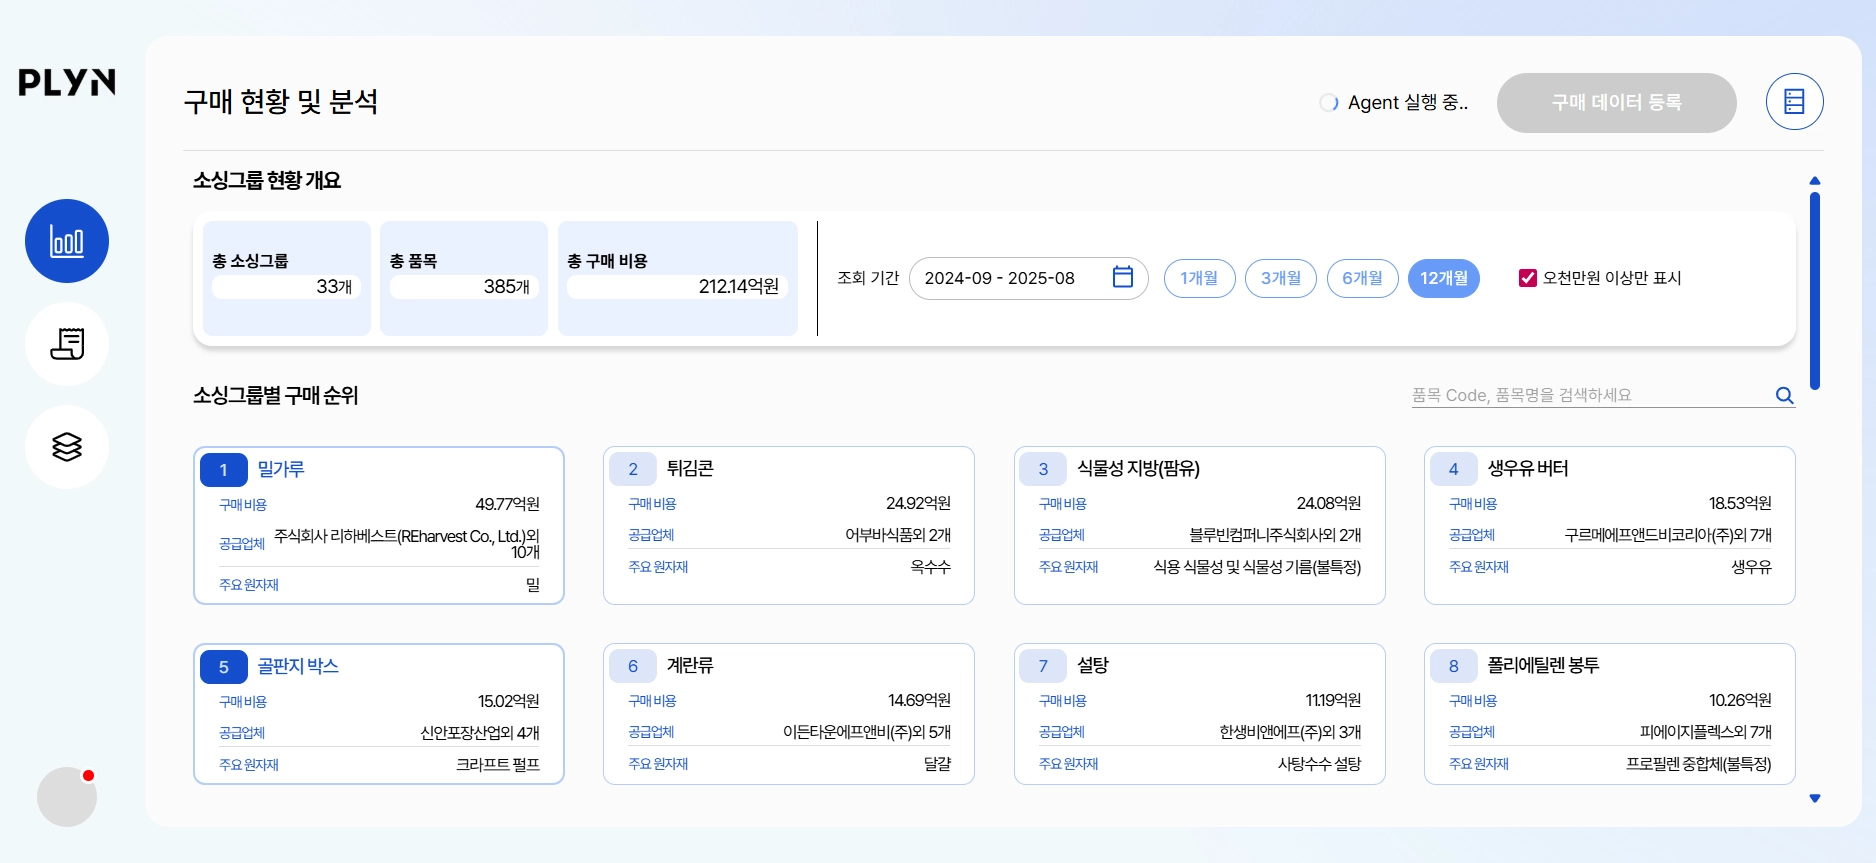Click the 10.26억원 purchase cost

(x=1740, y=700)
